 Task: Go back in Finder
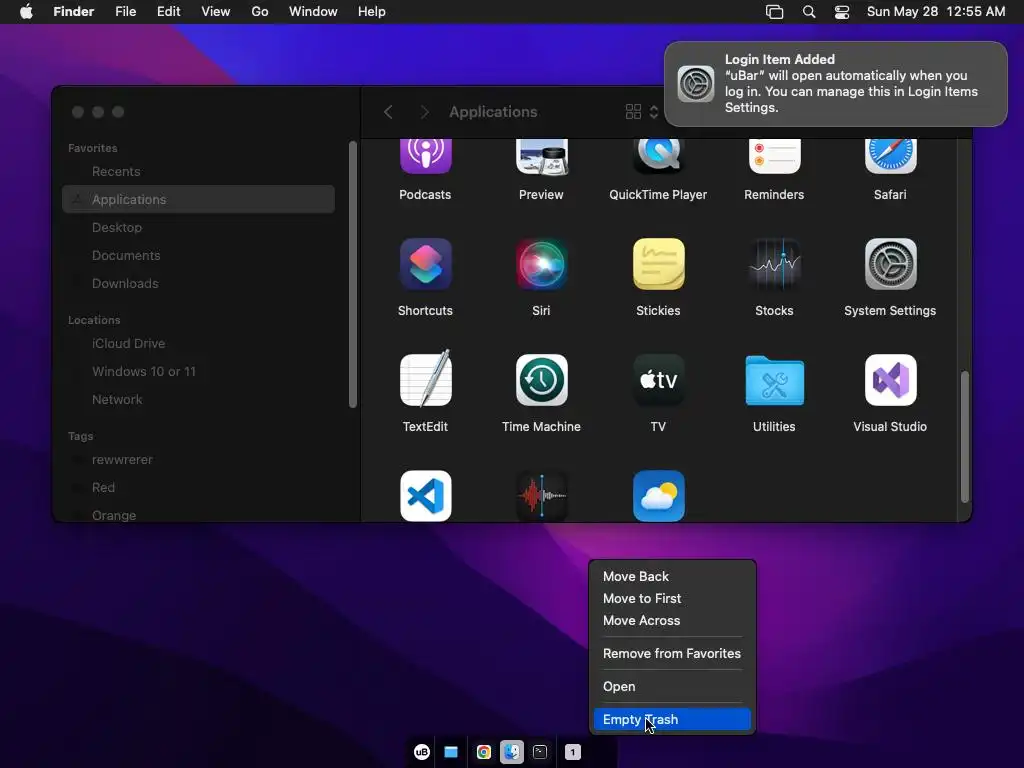(x=388, y=112)
